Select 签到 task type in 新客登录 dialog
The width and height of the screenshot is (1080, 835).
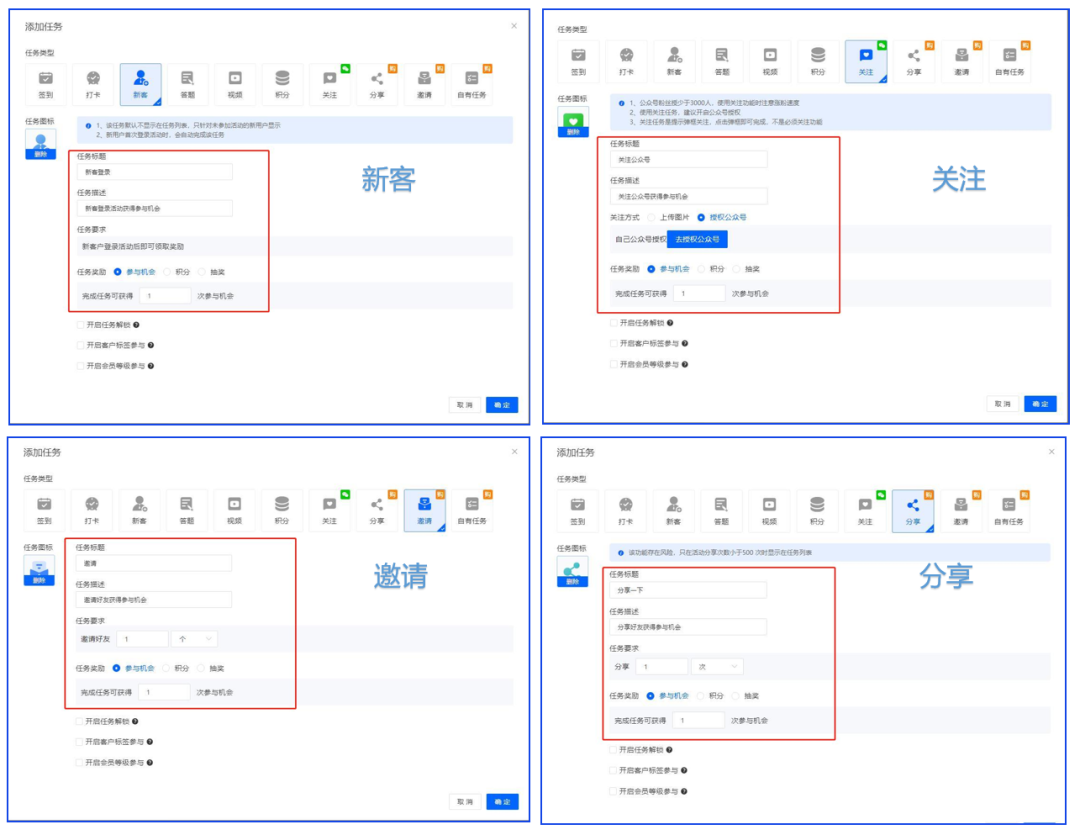45,84
